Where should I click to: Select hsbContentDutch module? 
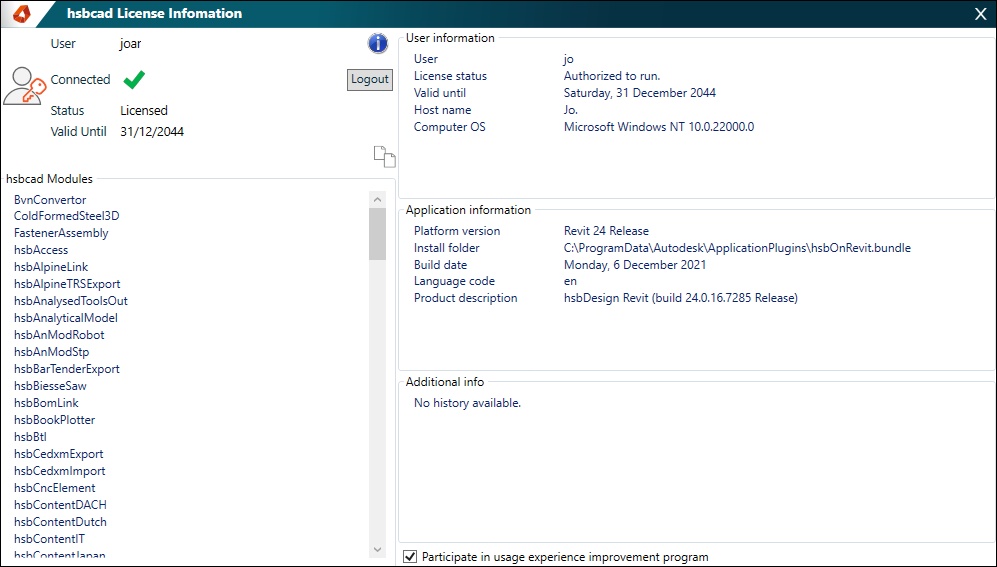[60, 522]
